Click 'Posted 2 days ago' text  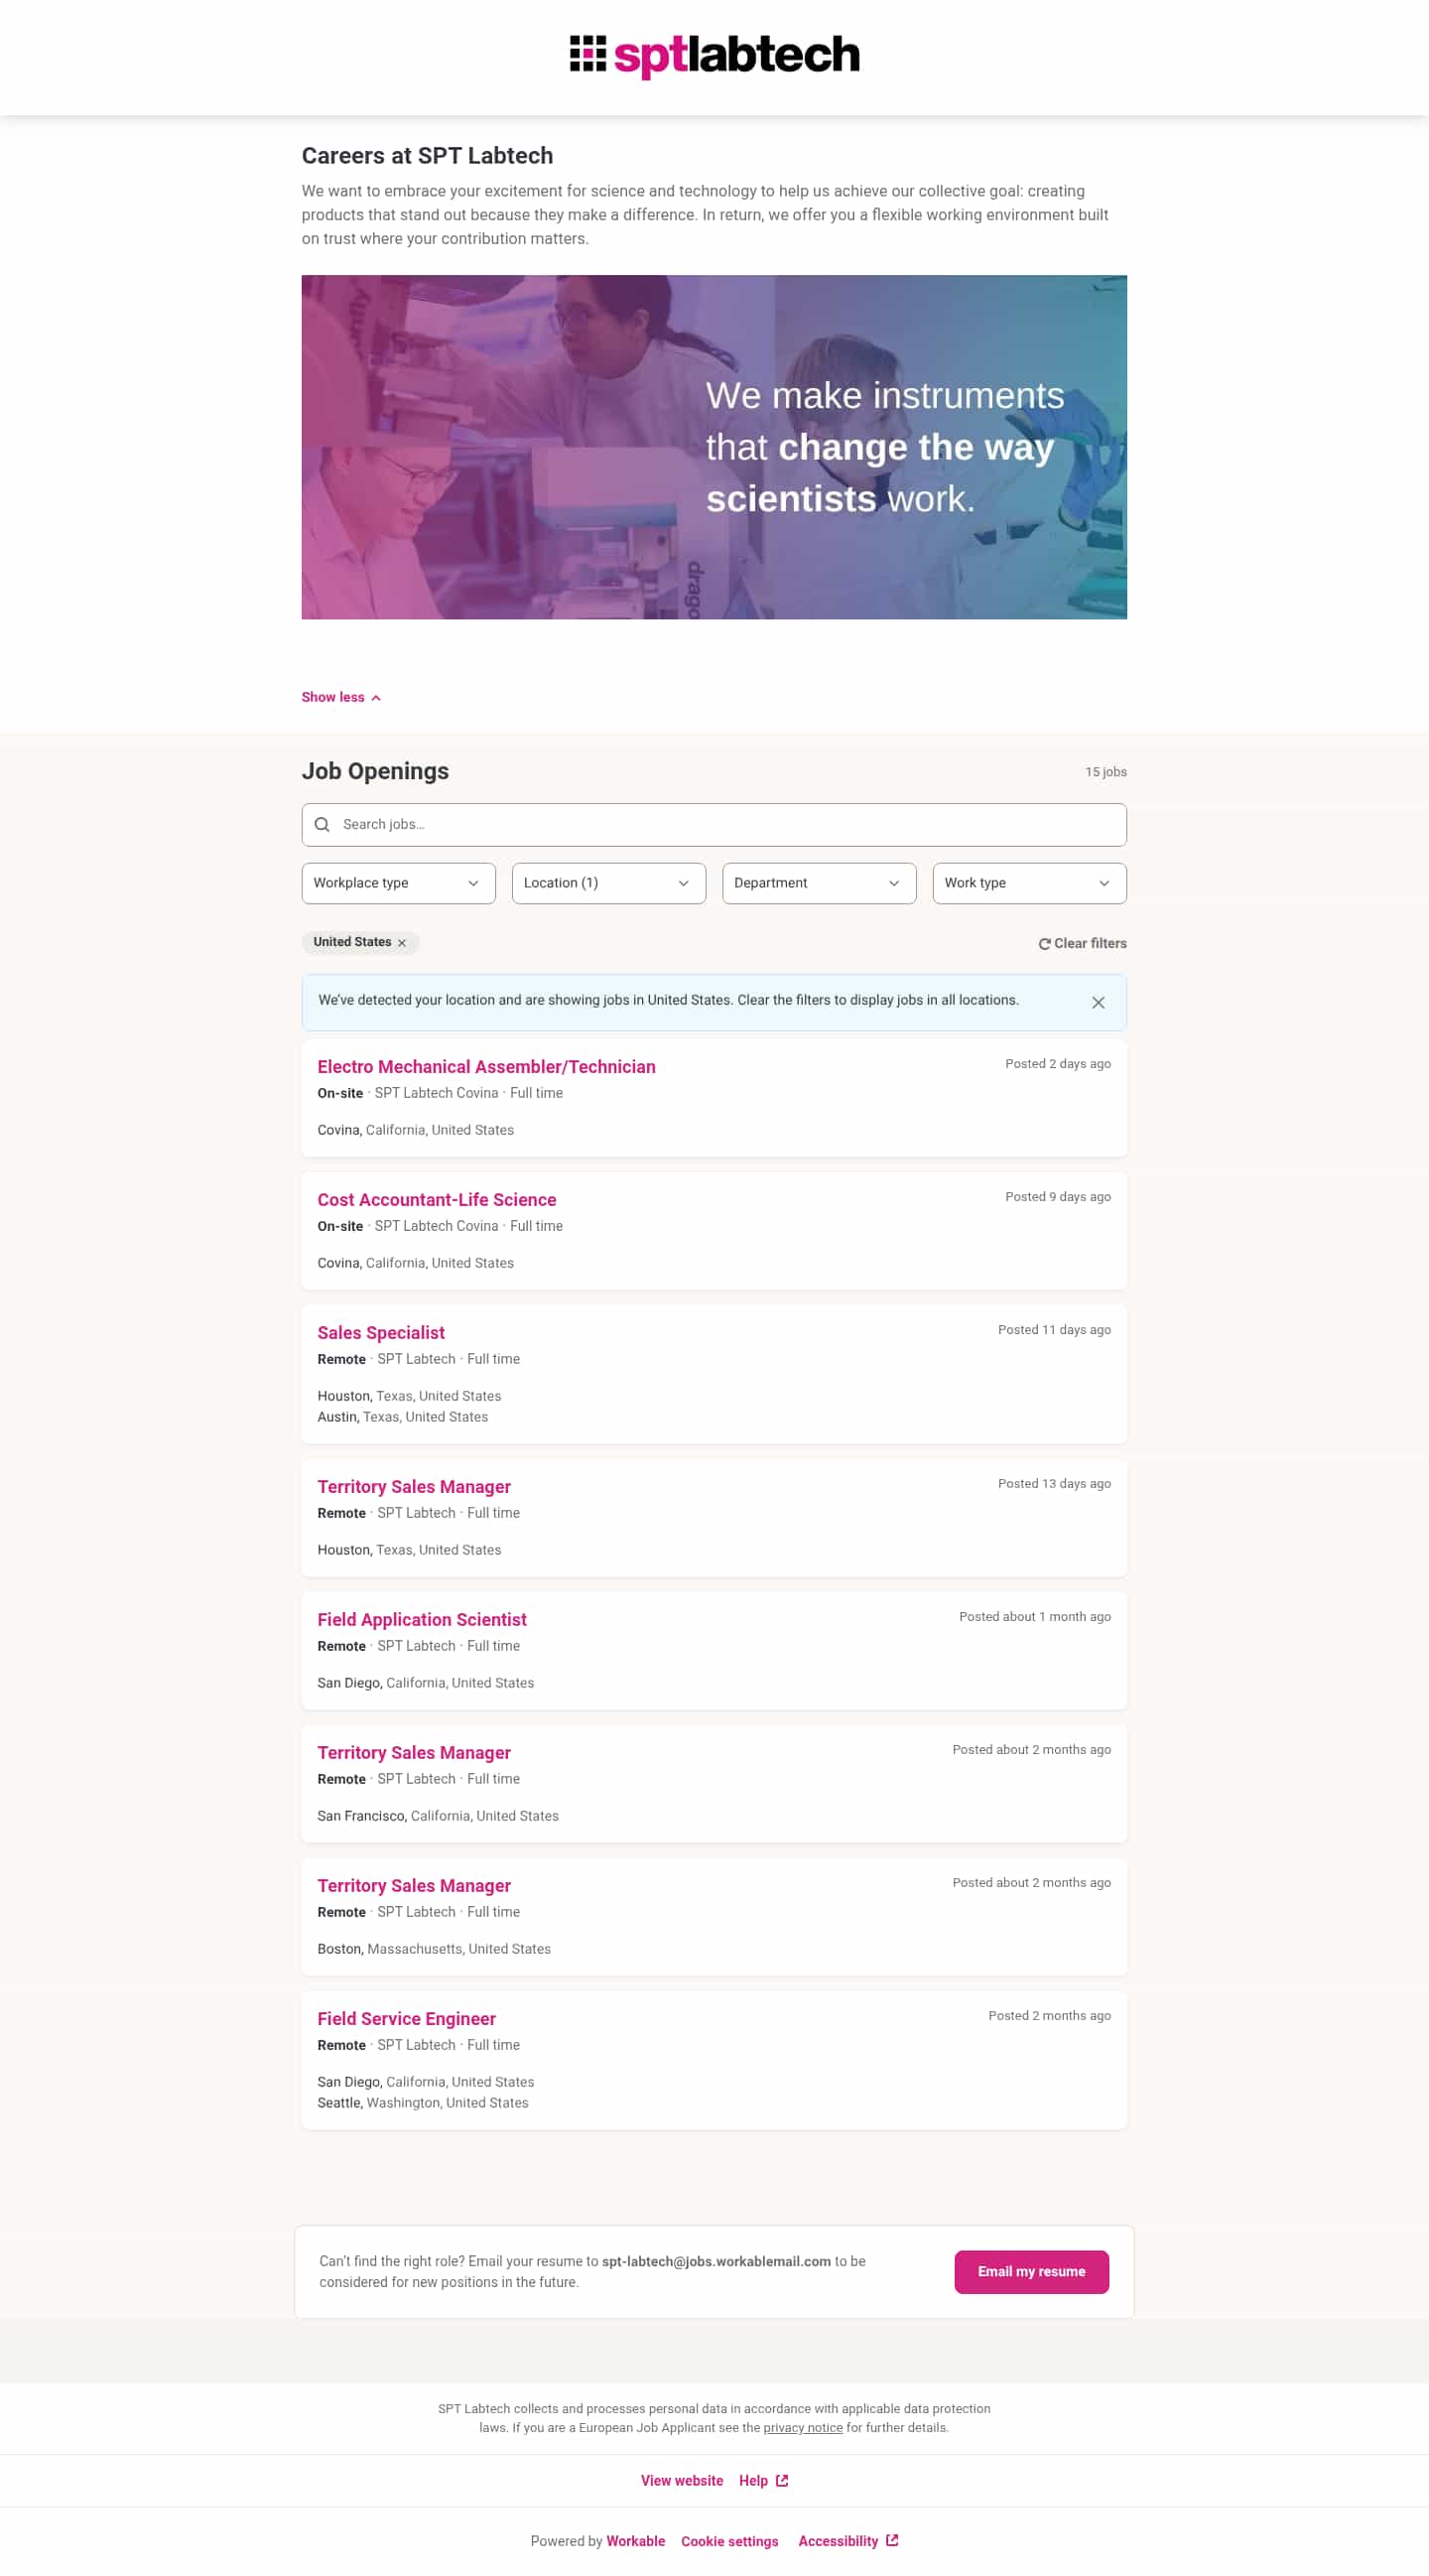pos(1058,1064)
